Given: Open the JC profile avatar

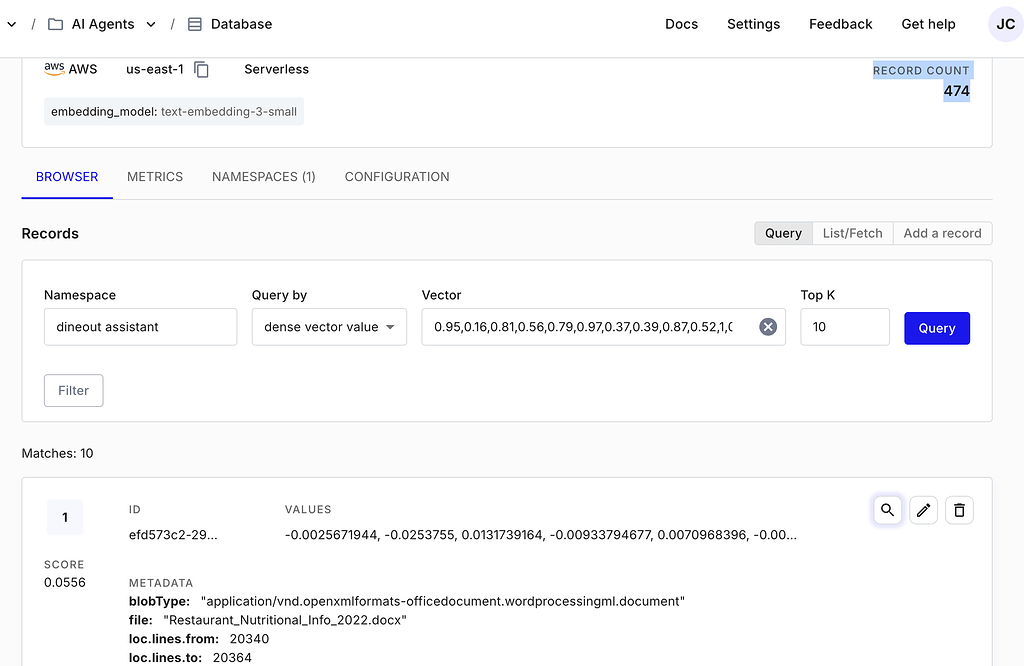Looking at the screenshot, I should pyautogui.click(x=1005, y=24).
